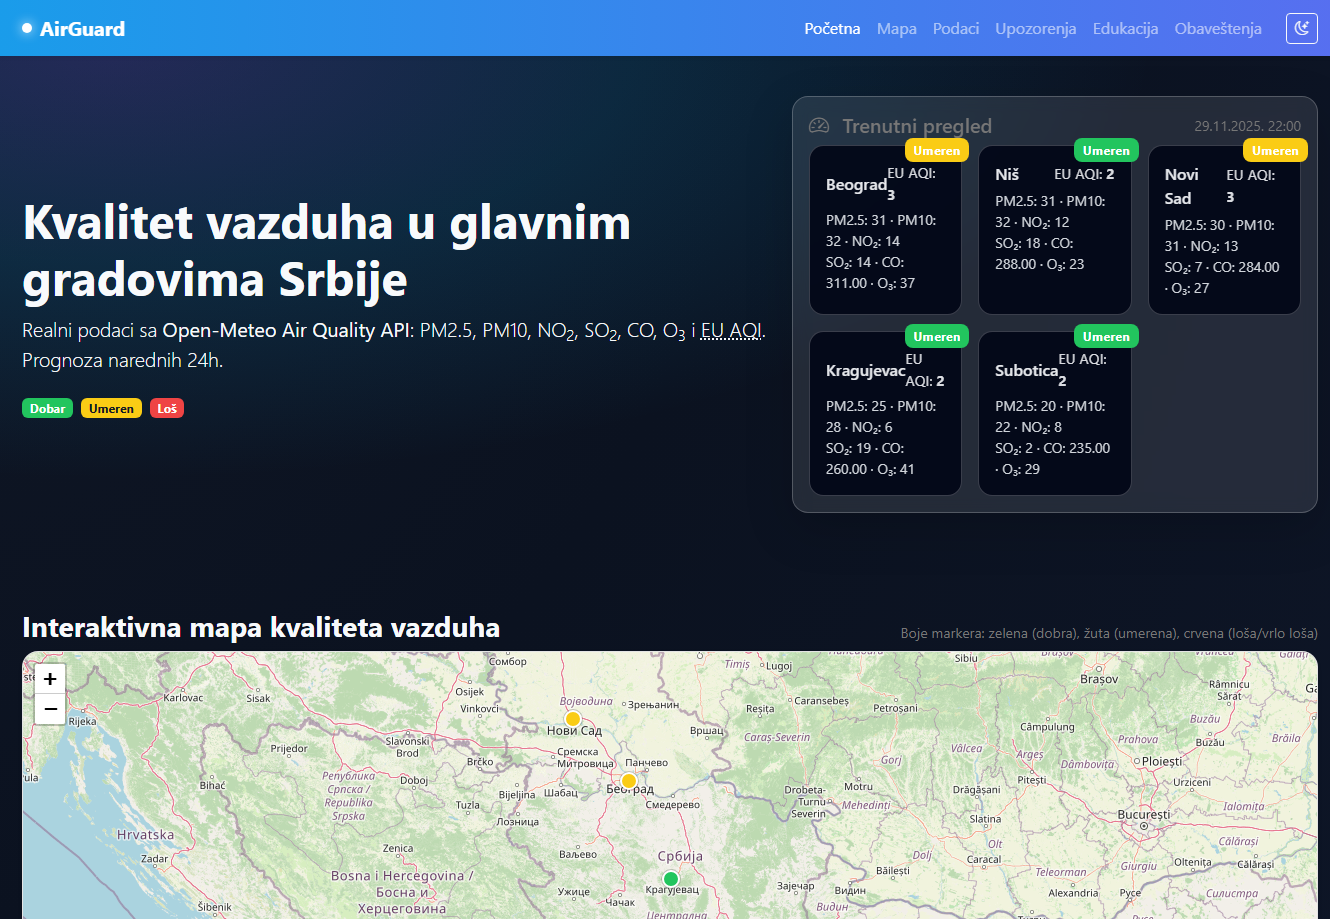Viewport: 1330px width, 919px height.
Task: Select the green marker near Kragujevac
Action: tap(670, 878)
